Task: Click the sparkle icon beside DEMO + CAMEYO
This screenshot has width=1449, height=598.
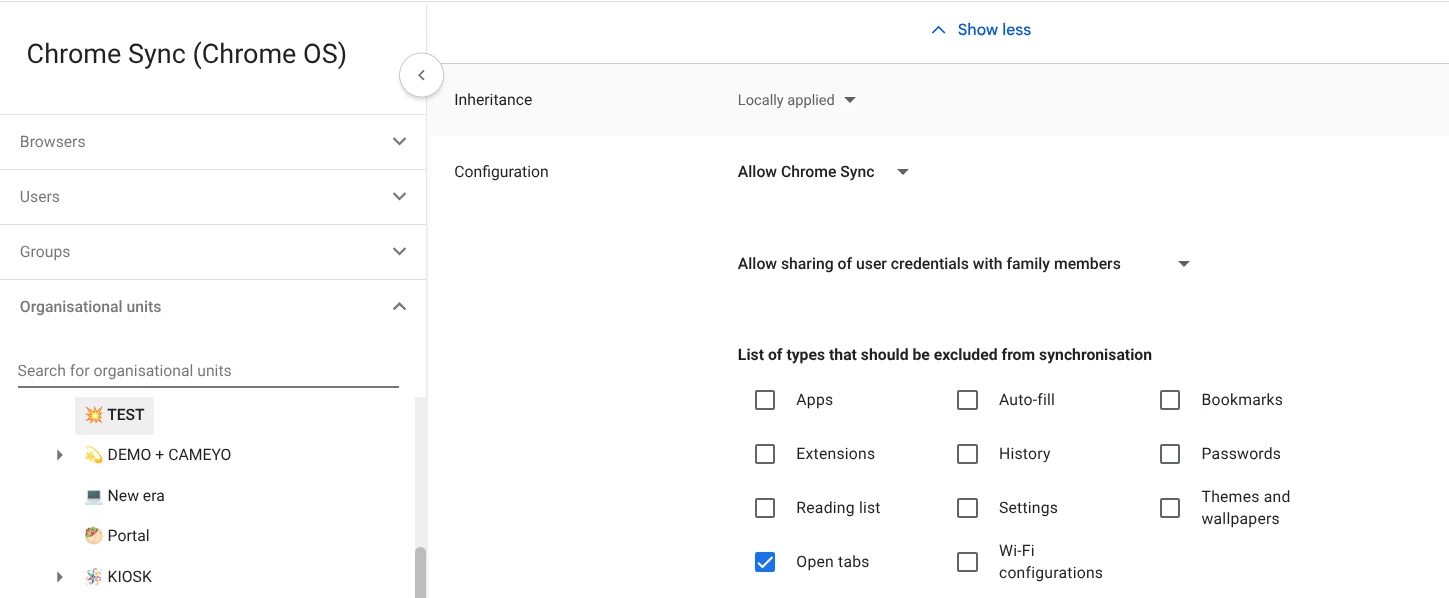Action: [94, 455]
